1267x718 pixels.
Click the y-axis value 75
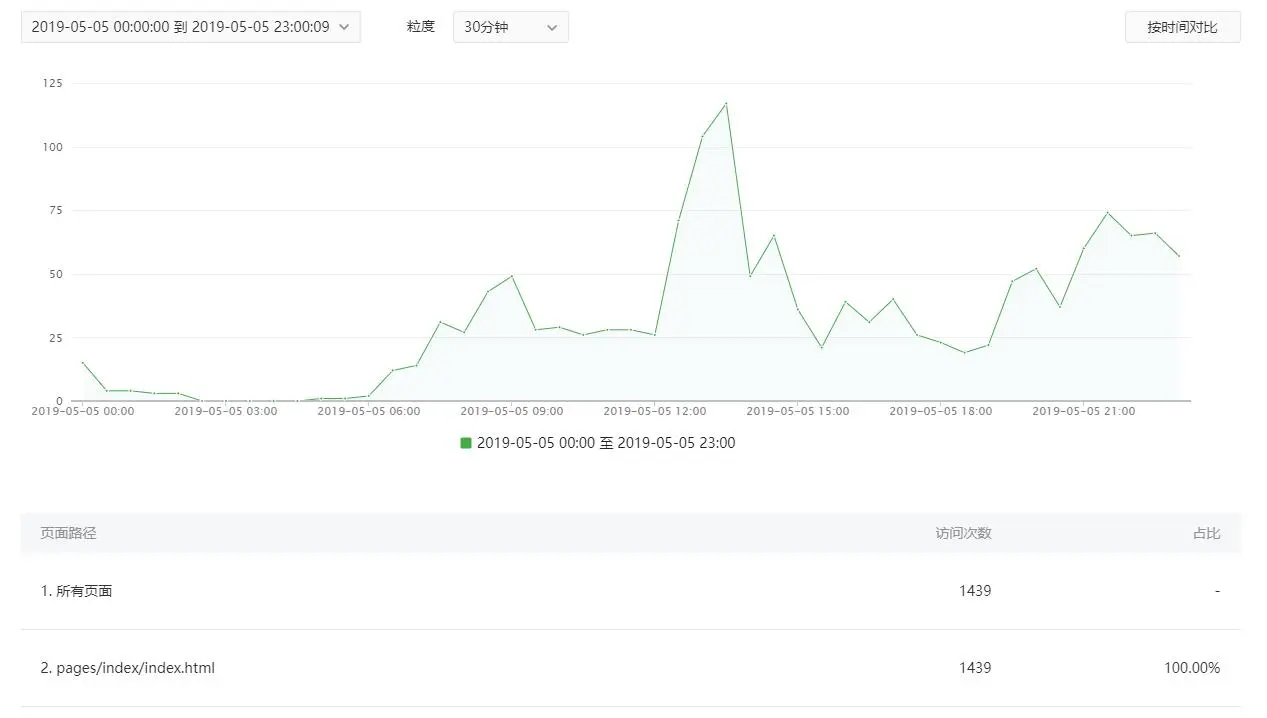tap(56, 211)
